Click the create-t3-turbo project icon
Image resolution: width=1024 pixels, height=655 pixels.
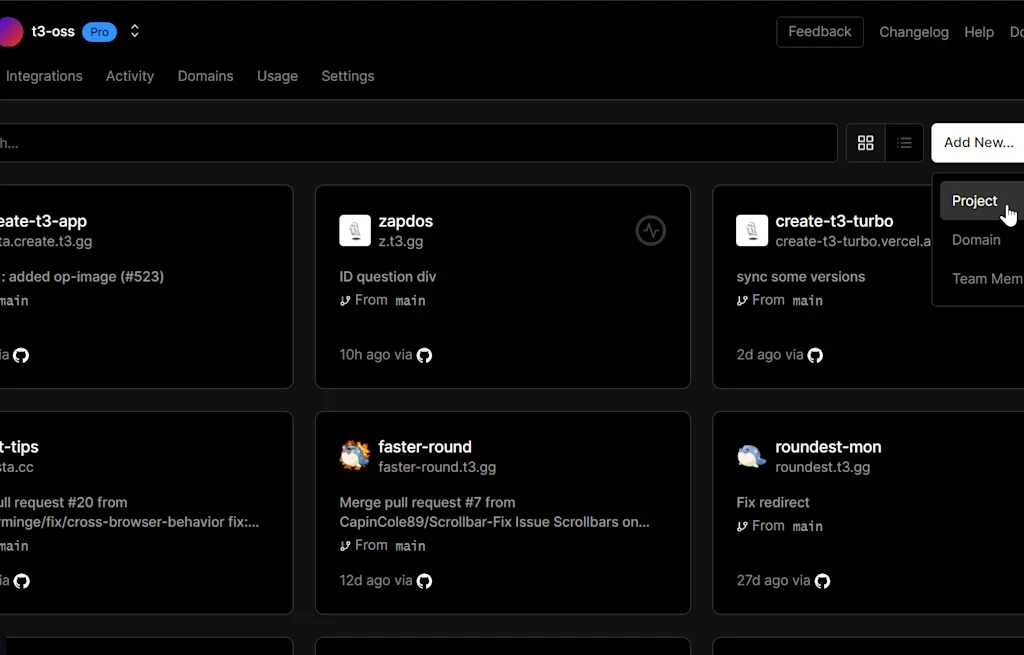752,230
